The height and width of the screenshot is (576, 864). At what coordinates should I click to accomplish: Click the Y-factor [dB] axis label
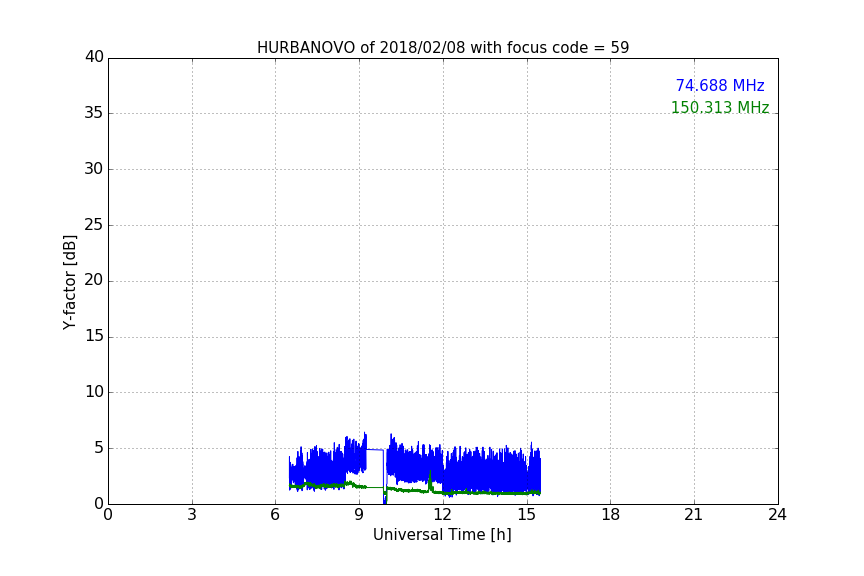69,282
